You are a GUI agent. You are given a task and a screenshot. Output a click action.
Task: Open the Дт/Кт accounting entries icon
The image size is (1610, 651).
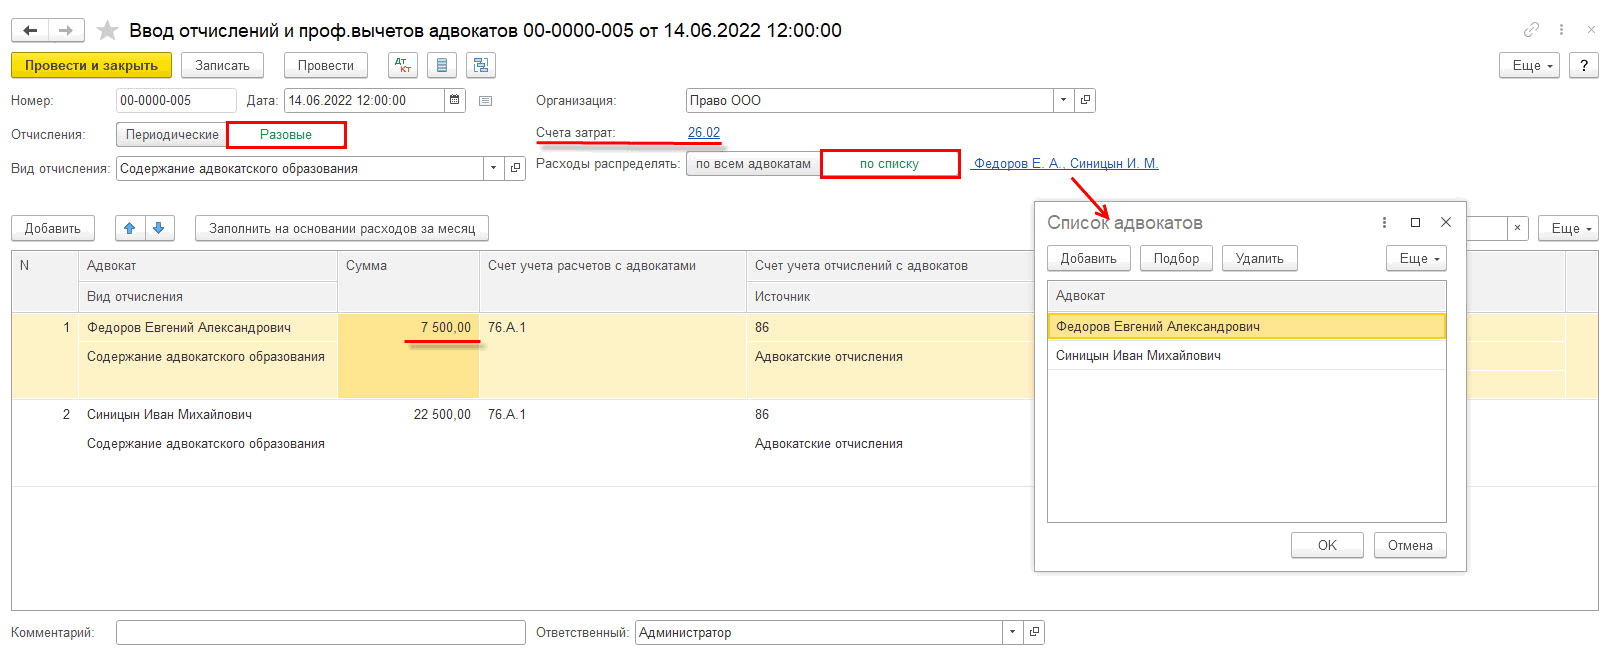[403, 66]
